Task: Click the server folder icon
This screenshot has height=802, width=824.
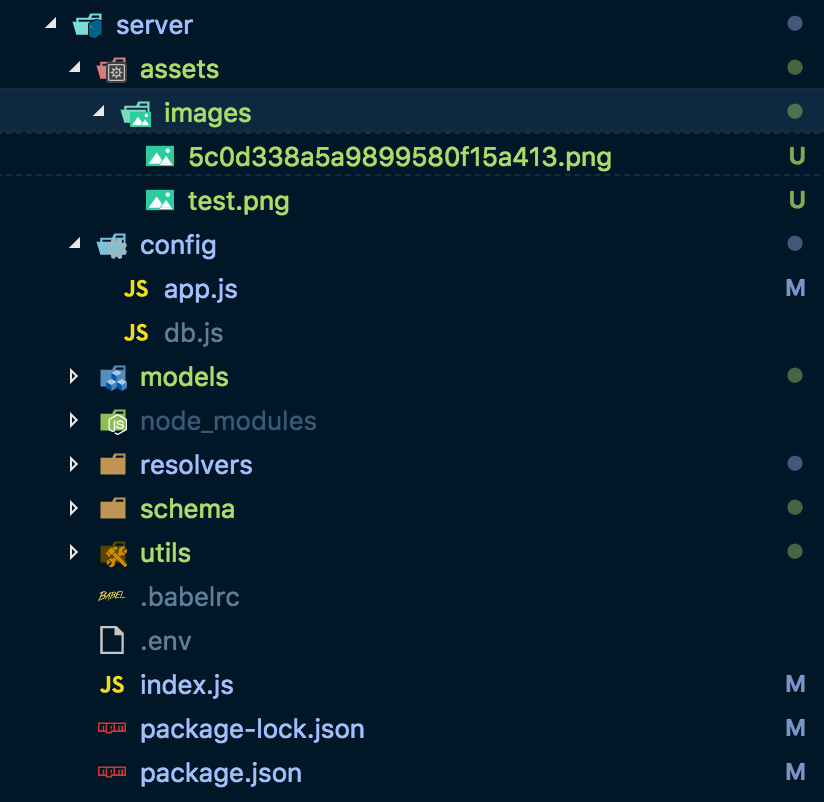Action: [88, 25]
